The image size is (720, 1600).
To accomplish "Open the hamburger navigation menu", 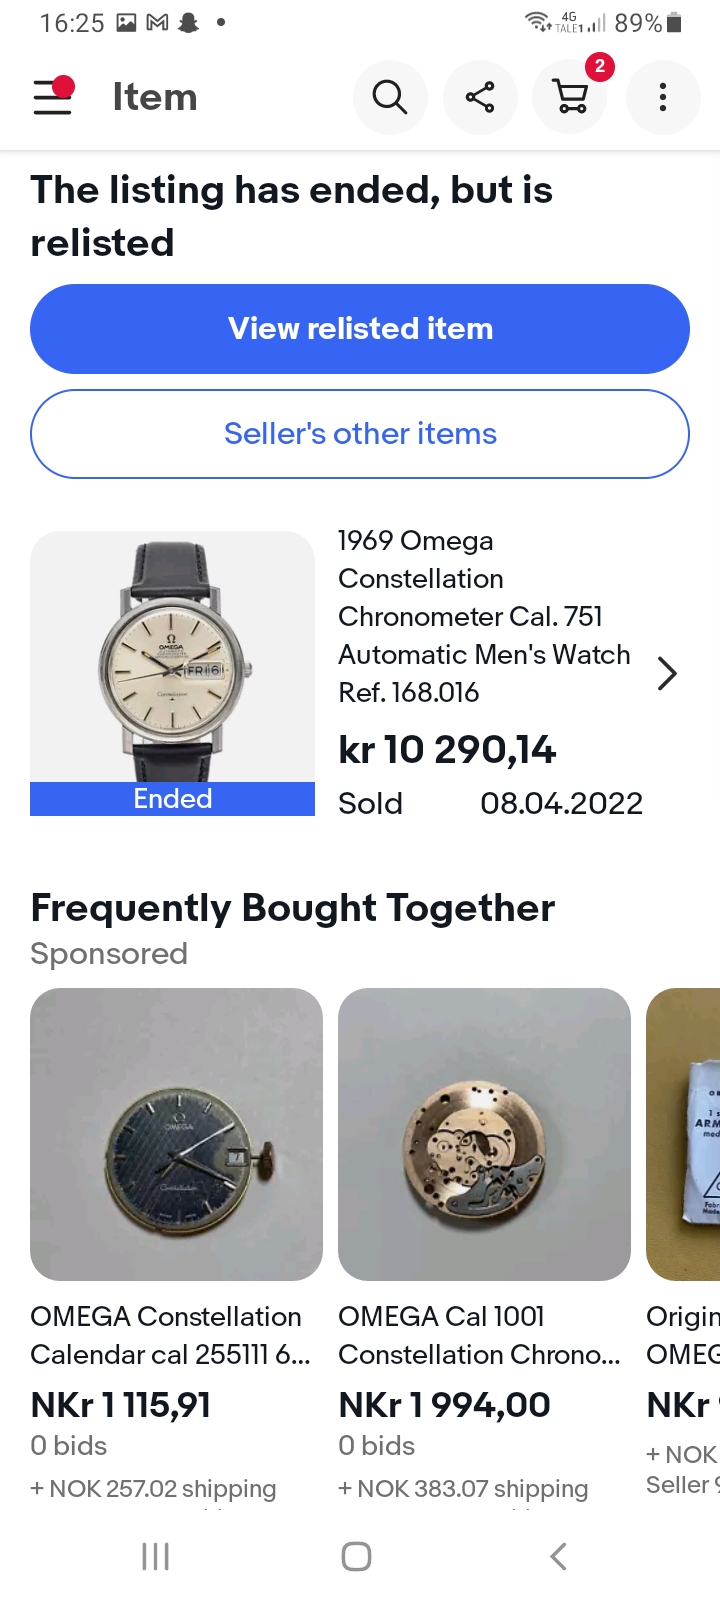I will (53, 97).
